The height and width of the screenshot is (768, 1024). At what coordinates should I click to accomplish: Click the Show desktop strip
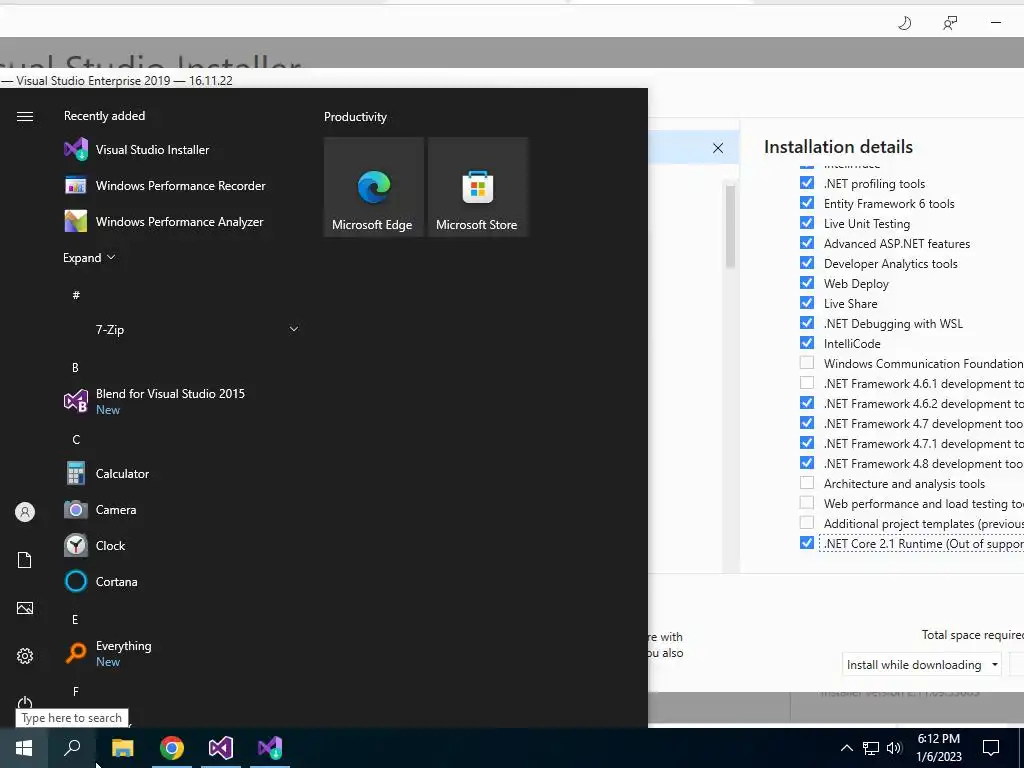point(1021,748)
